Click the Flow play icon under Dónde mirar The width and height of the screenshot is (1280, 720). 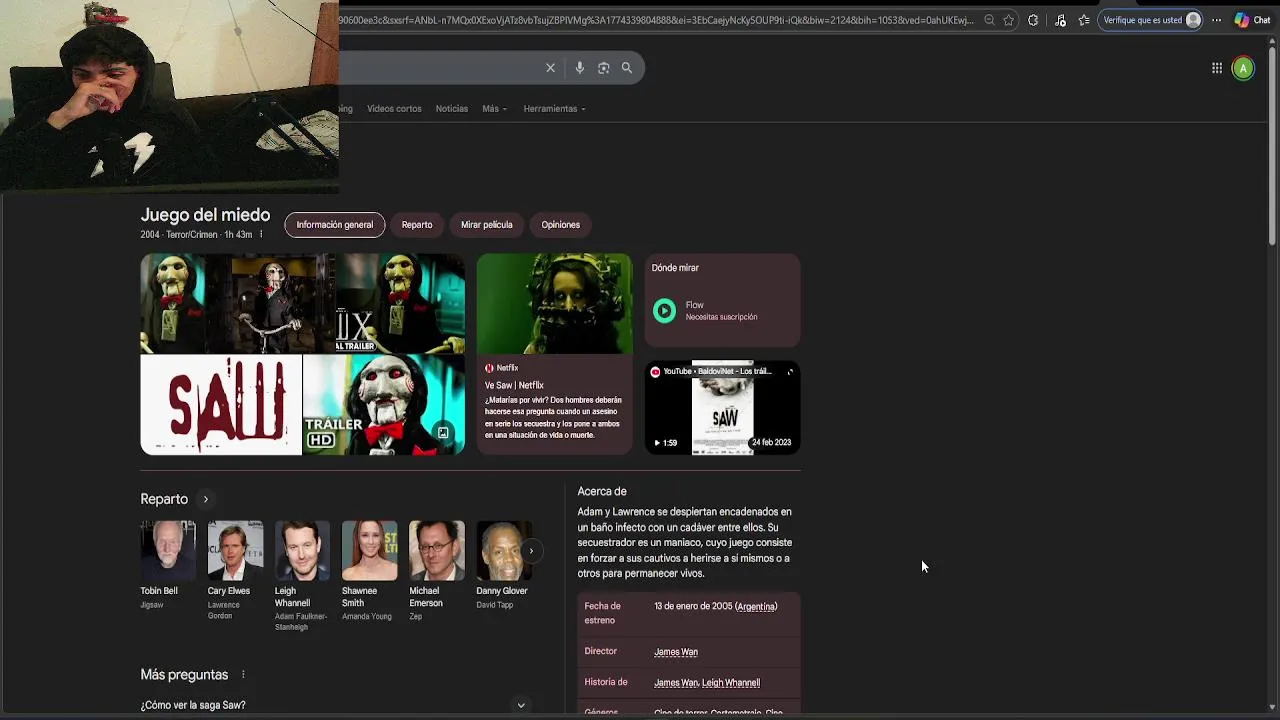coord(664,311)
